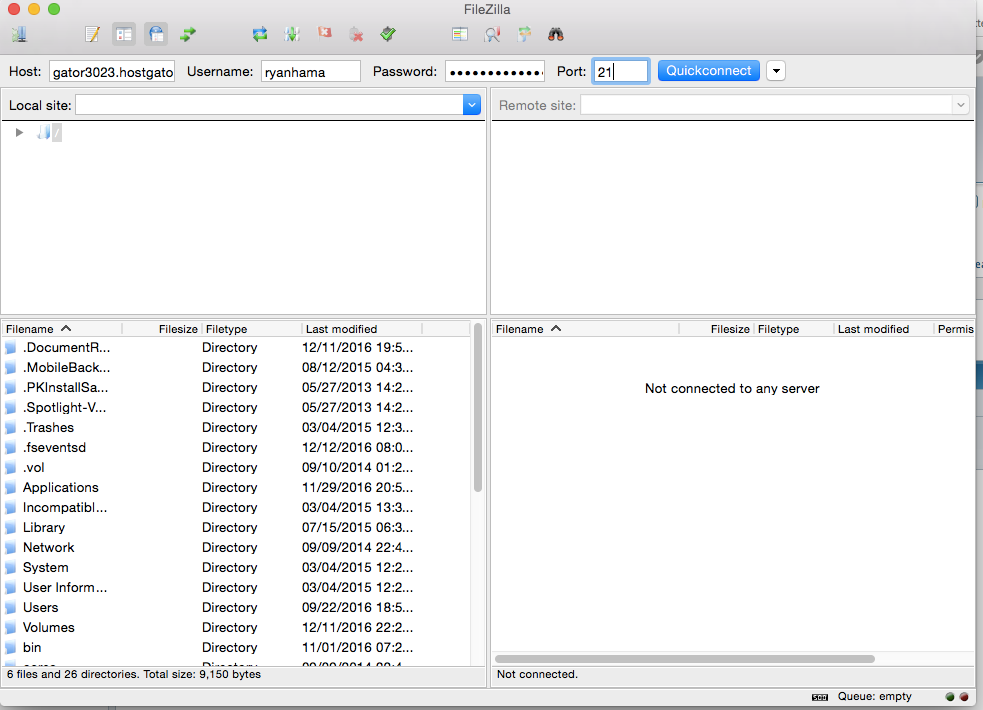Focus the Username field
Screen dimensions: 983x710
[311, 71]
